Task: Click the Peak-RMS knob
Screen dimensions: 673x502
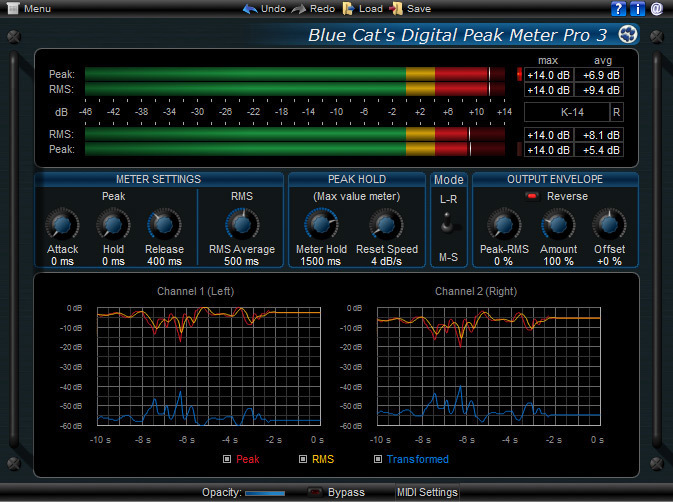Action: pyautogui.click(x=504, y=224)
